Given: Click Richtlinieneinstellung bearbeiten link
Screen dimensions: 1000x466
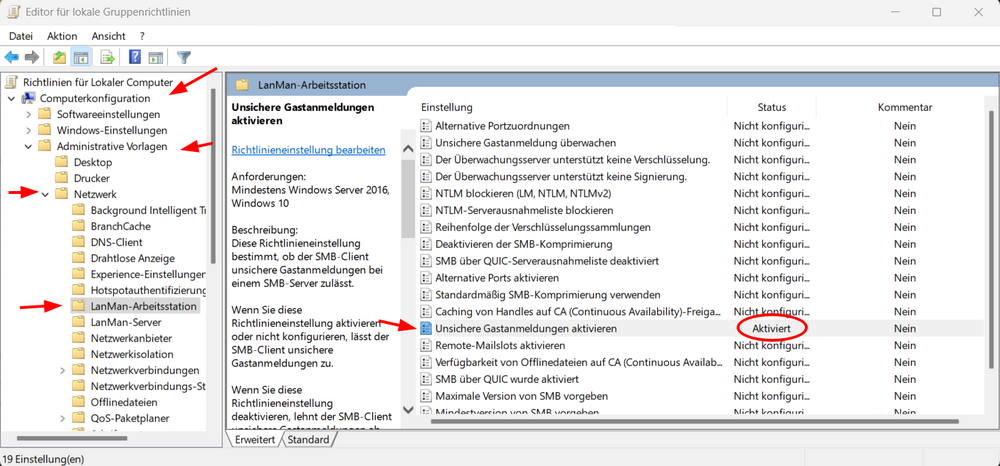Looking at the screenshot, I should click(308, 150).
